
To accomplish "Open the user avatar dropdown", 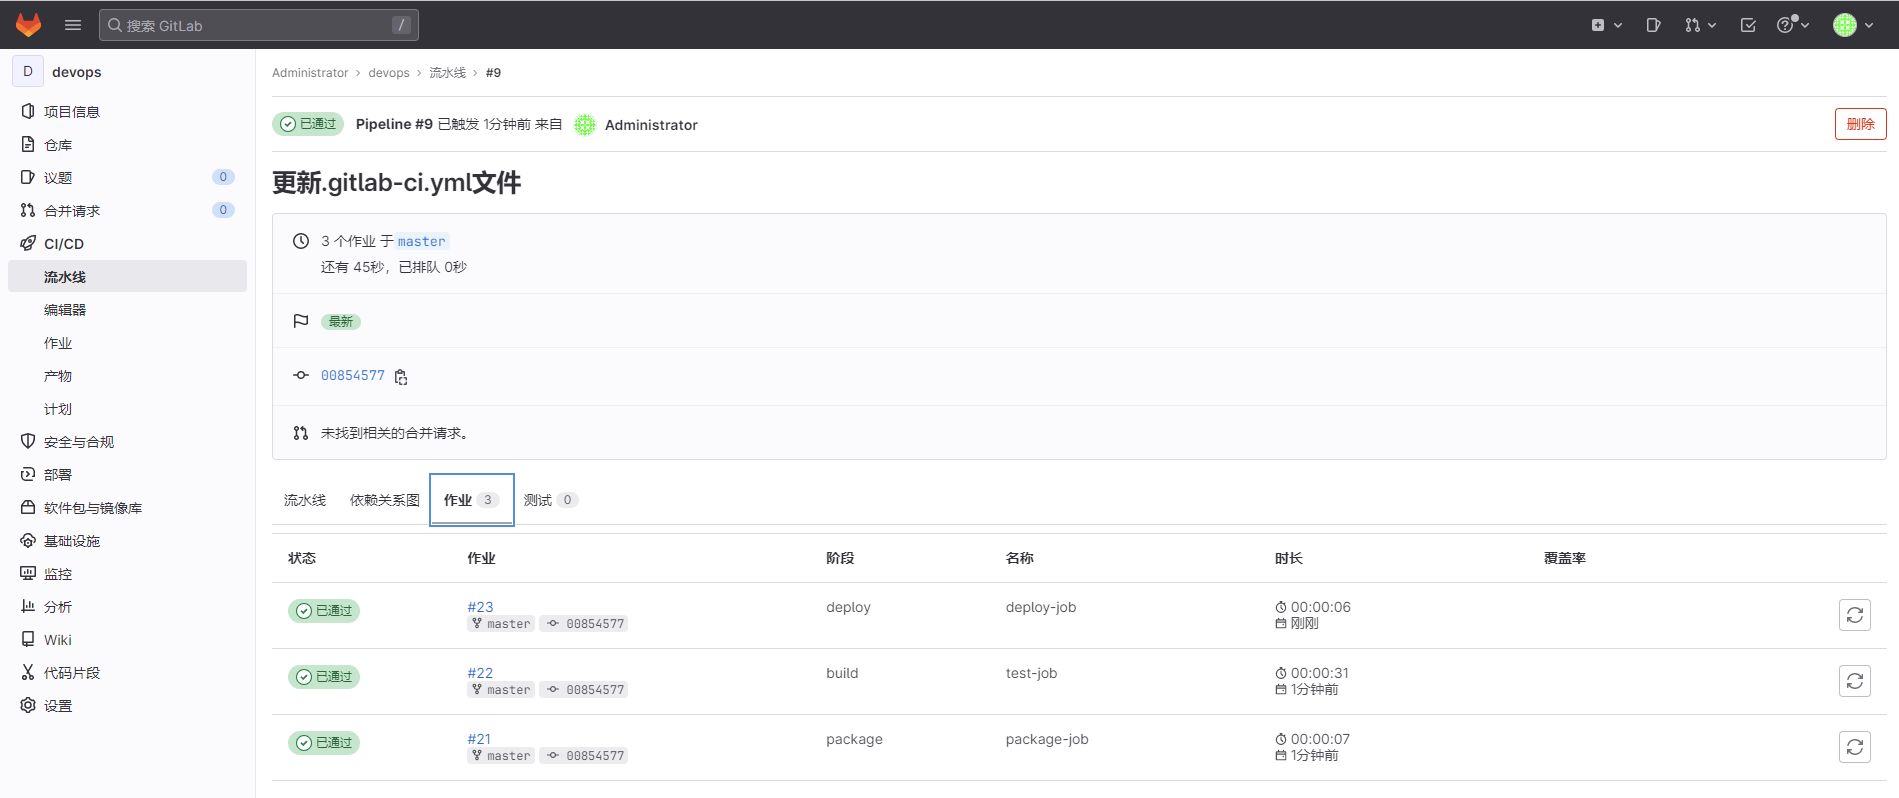I will [1853, 25].
